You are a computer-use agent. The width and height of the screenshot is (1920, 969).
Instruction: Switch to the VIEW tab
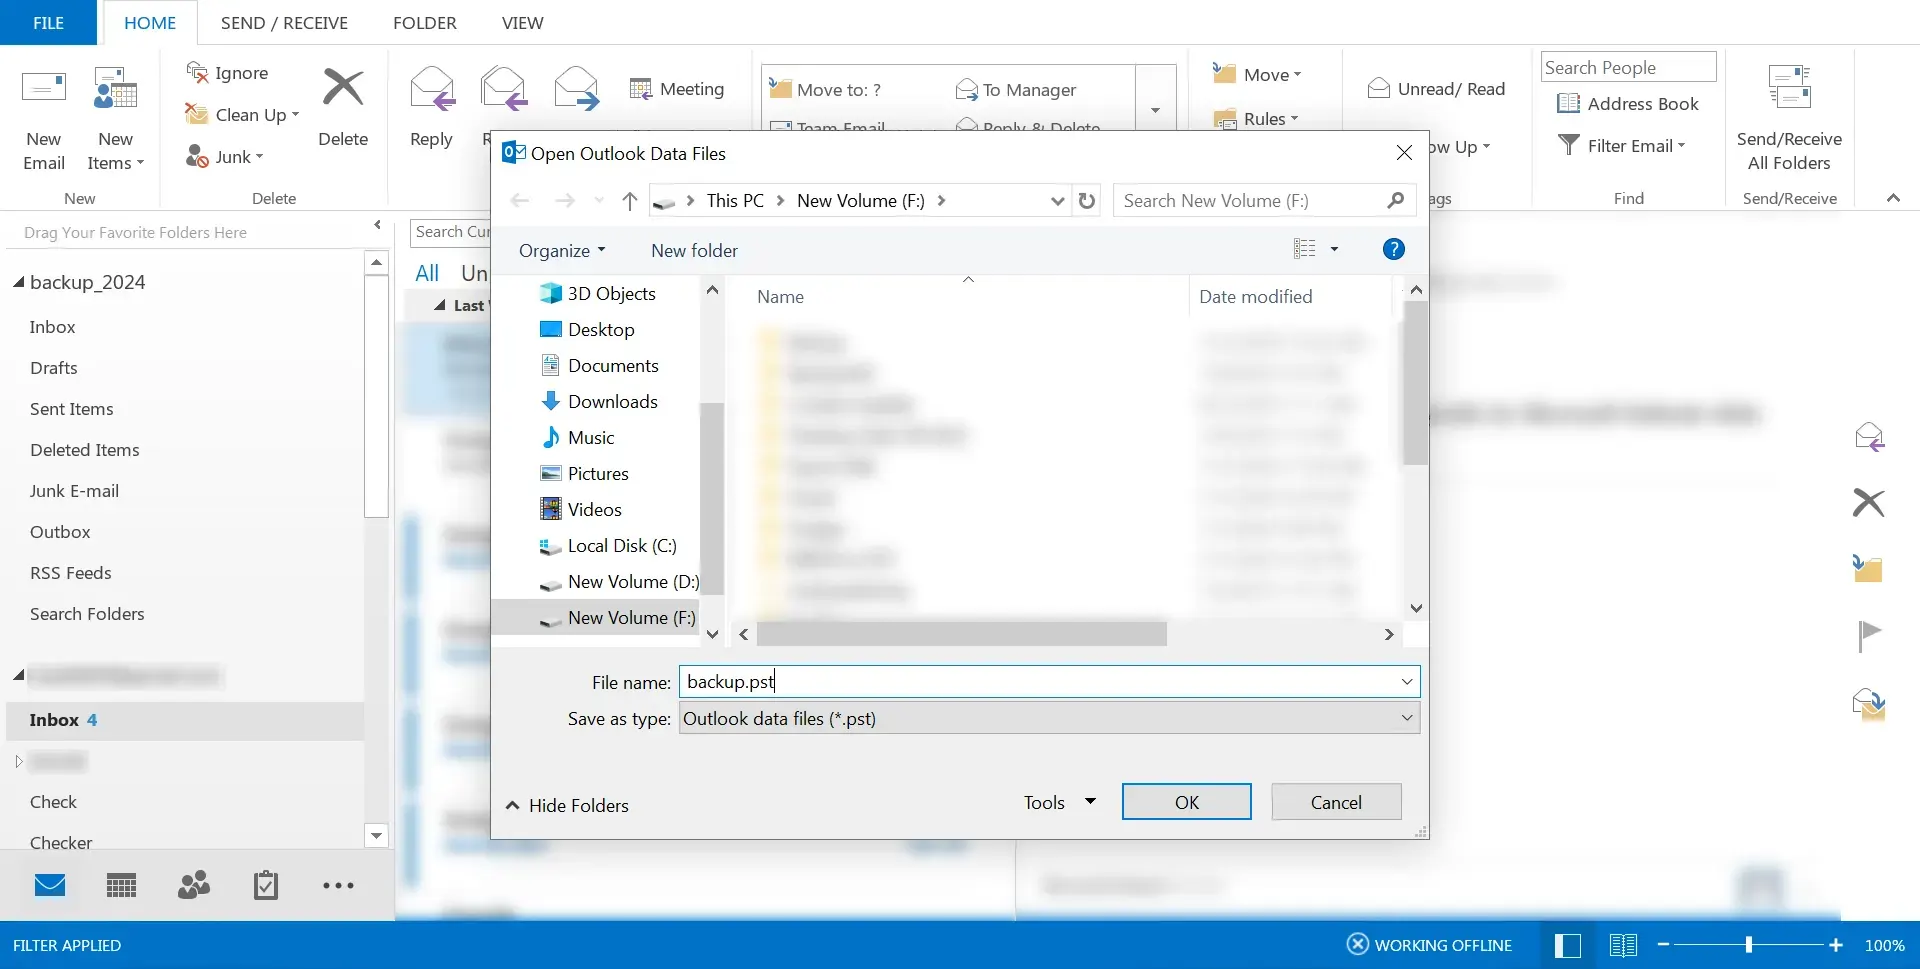coord(523,22)
